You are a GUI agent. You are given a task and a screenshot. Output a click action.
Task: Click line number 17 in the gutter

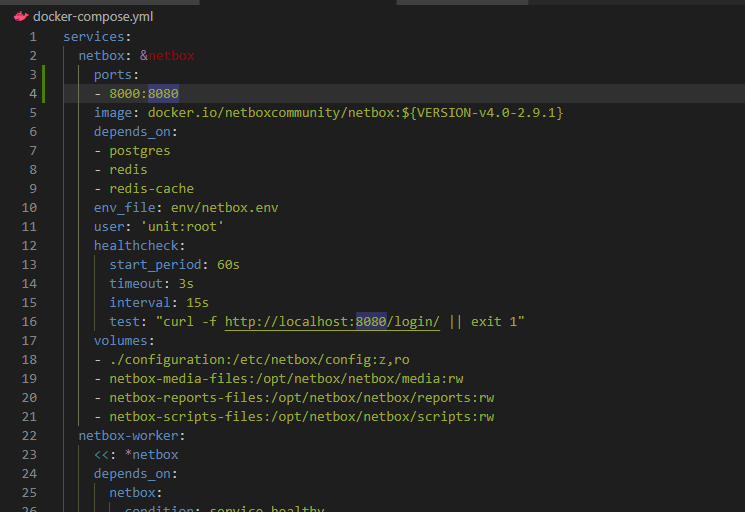[x=29, y=341]
